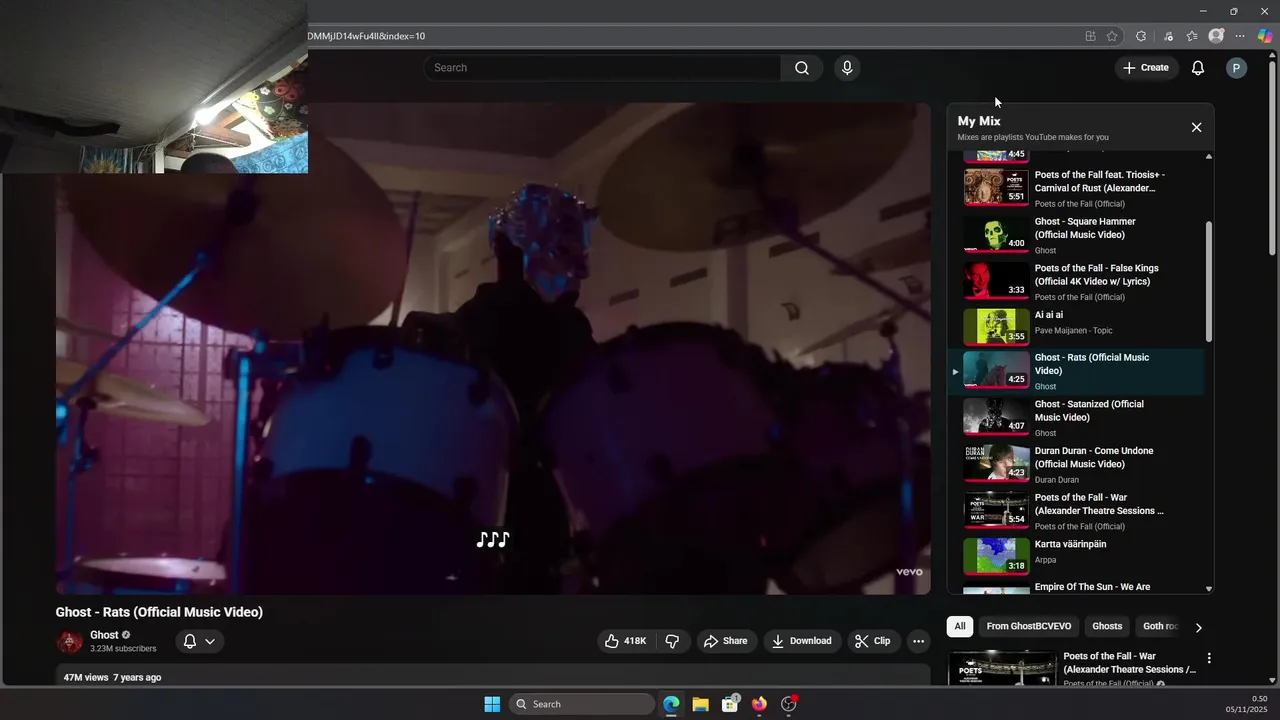The image size is (1280, 720).
Task: Open Edge split screen icon in address bar
Action: 1090,36
